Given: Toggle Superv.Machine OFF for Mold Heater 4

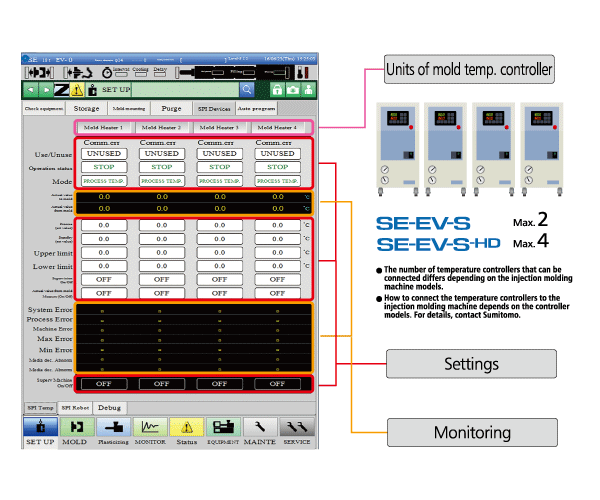Looking at the screenshot, I should click(277, 384).
